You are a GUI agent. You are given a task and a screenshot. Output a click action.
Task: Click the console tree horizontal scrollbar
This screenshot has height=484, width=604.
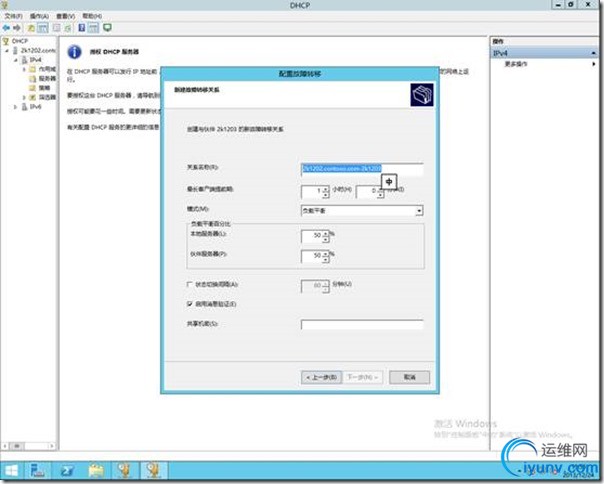(x=29, y=446)
